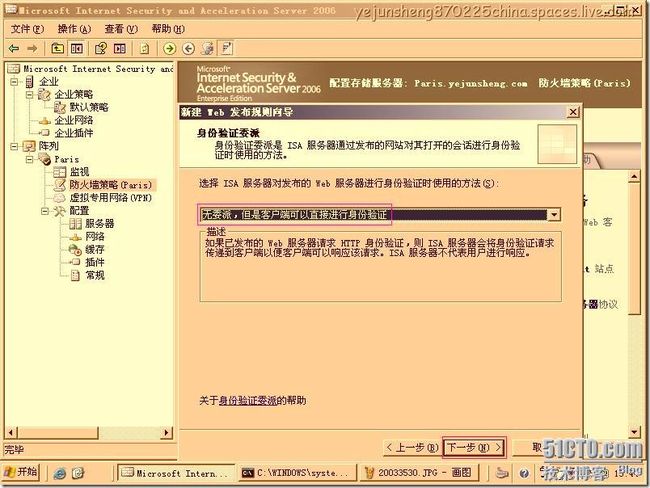This screenshot has height=488, width=650.
Task: Open the 帮助(H) menu
Action: coord(168,29)
